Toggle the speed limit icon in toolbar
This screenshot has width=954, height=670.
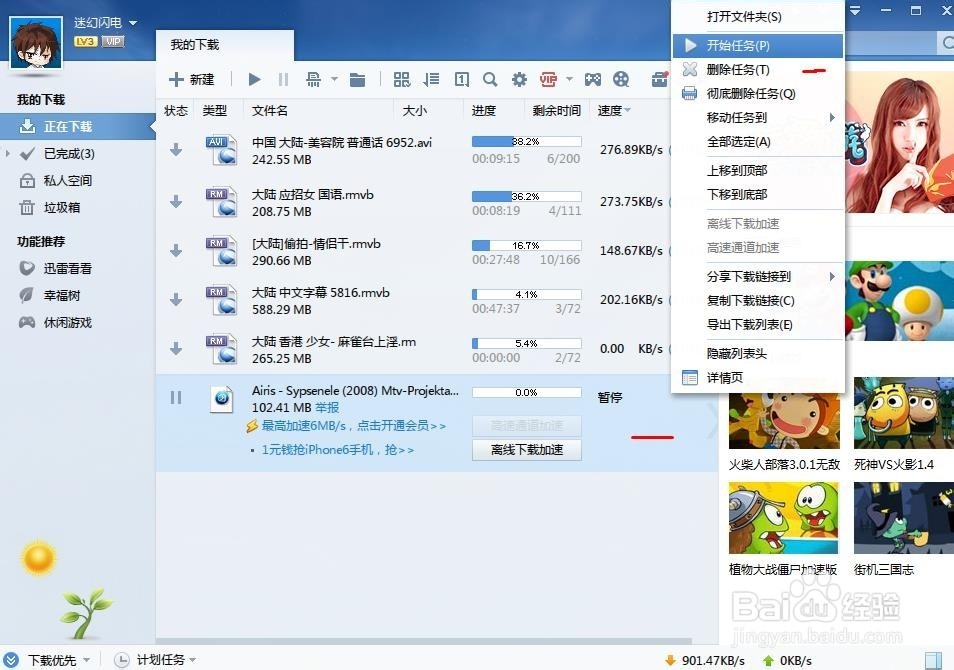coord(312,79)
